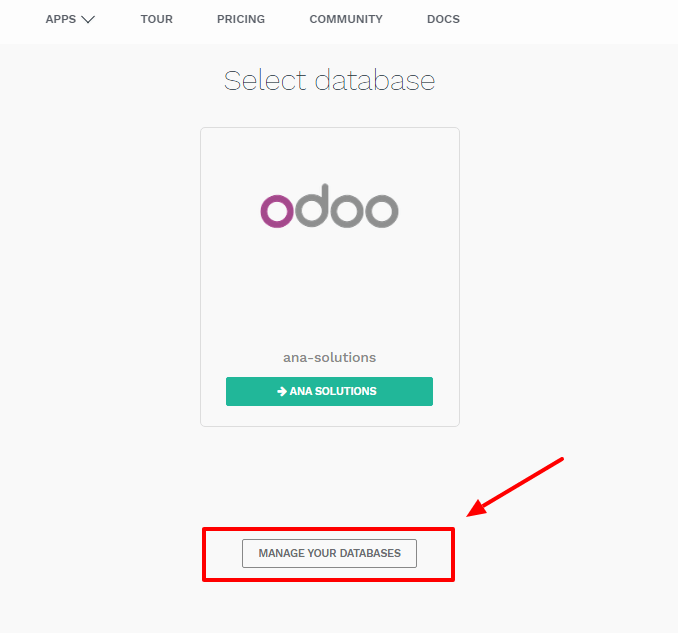Visit the COMMUNITY section
678x633 pixels.
346,19
